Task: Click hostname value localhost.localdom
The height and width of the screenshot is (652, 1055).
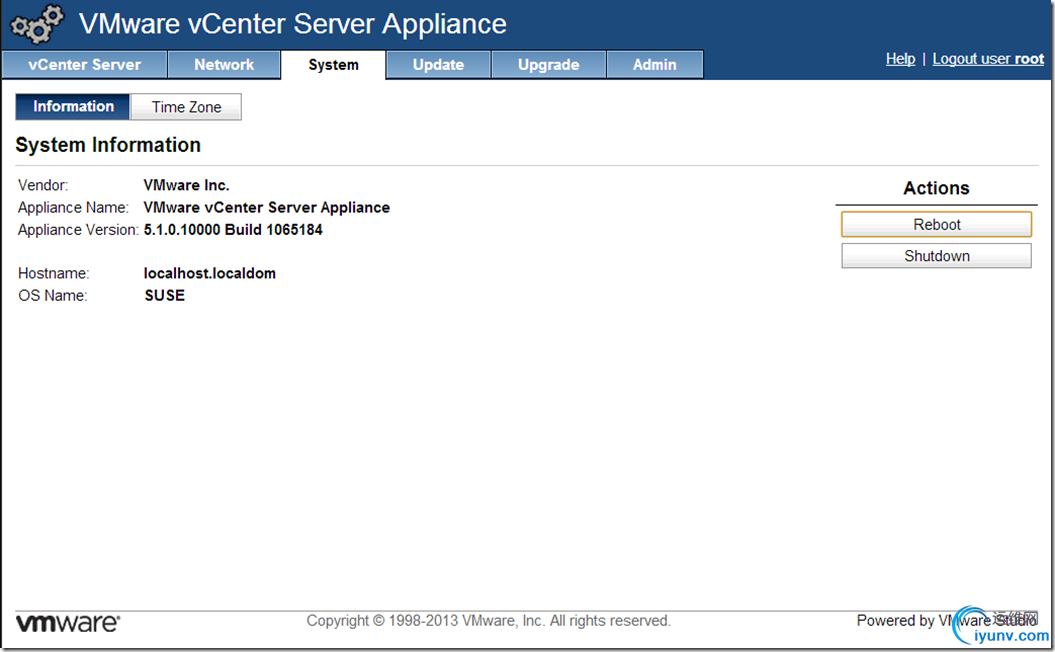Action: click(209, 273)
